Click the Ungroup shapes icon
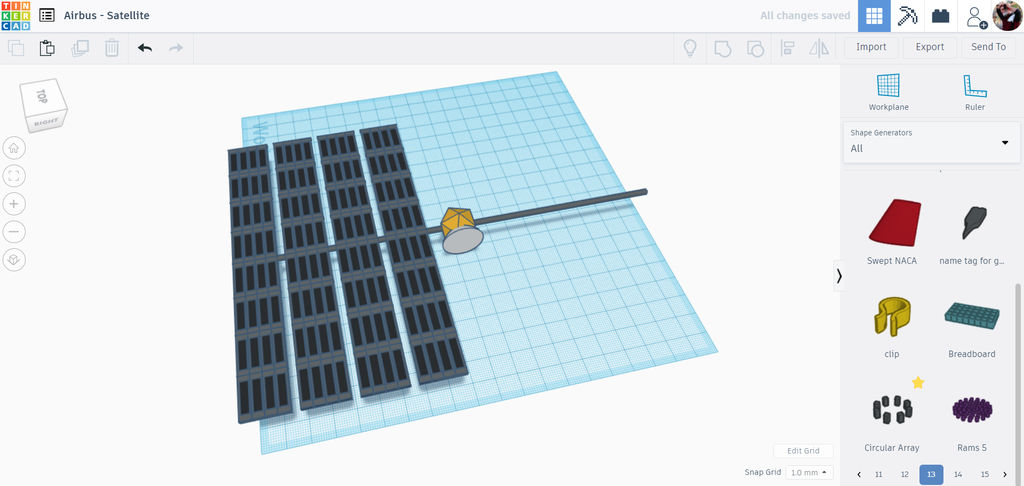 tap(755, 48)
